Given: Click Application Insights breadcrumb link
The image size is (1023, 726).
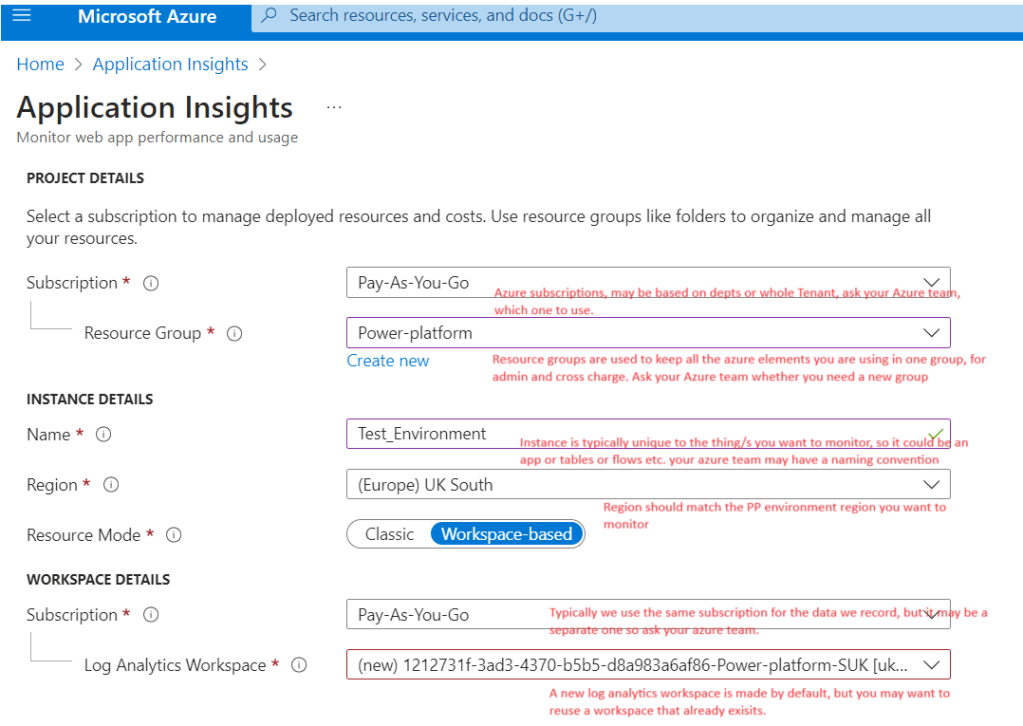Looking at the screenshot, I should click(170, 64).
